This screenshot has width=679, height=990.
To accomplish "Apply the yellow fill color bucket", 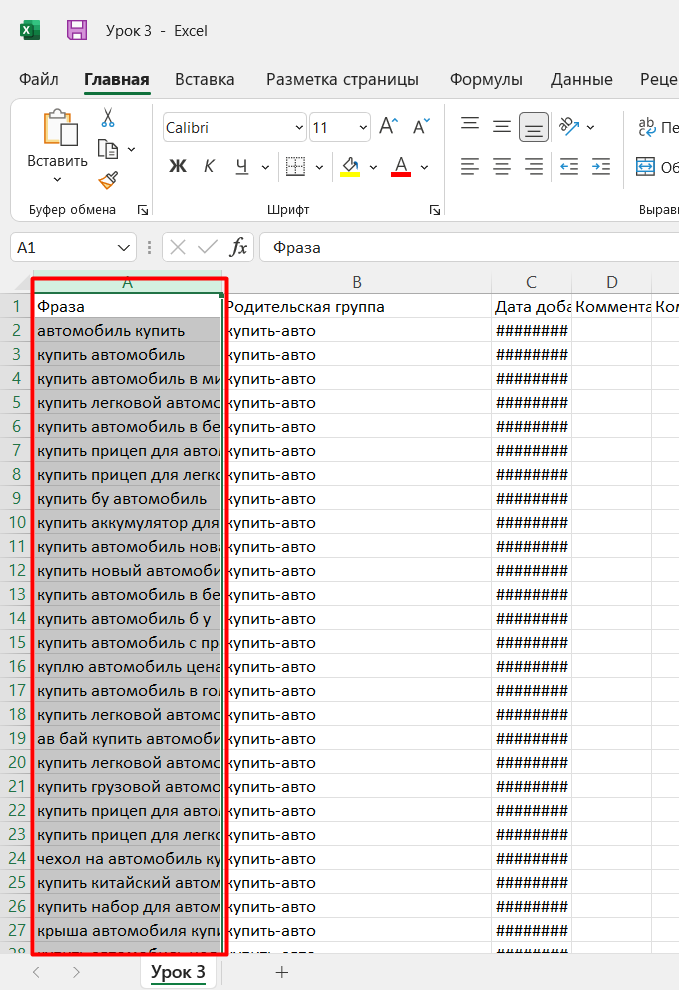I will click(351, 167).
